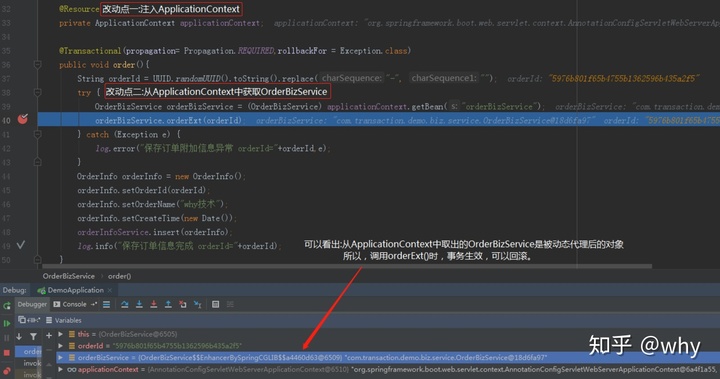720x379 pixels.
Task: Collapse order() method at line 36
Action: (38, 65)
